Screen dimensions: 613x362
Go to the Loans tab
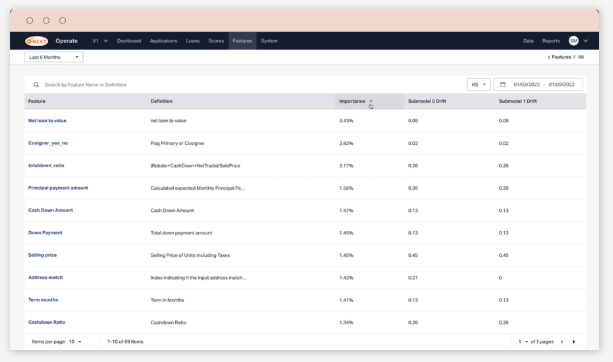(x=193, y=41)
